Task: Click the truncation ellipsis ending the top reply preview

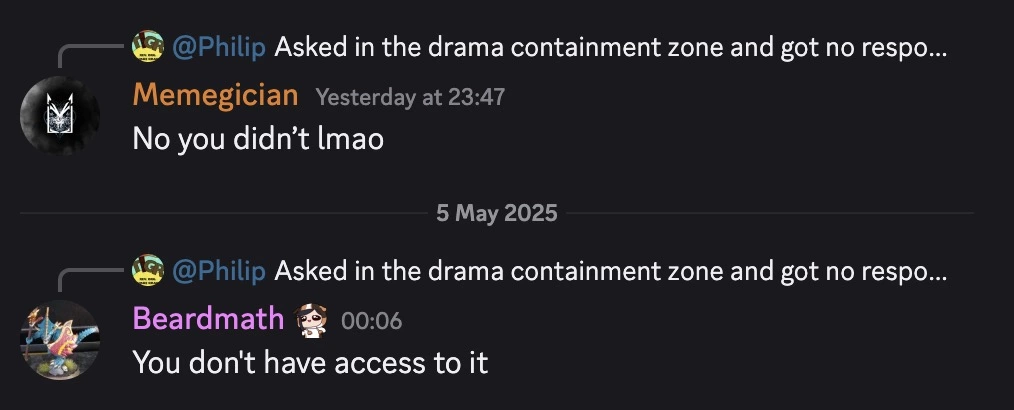Action: point(938,53)
